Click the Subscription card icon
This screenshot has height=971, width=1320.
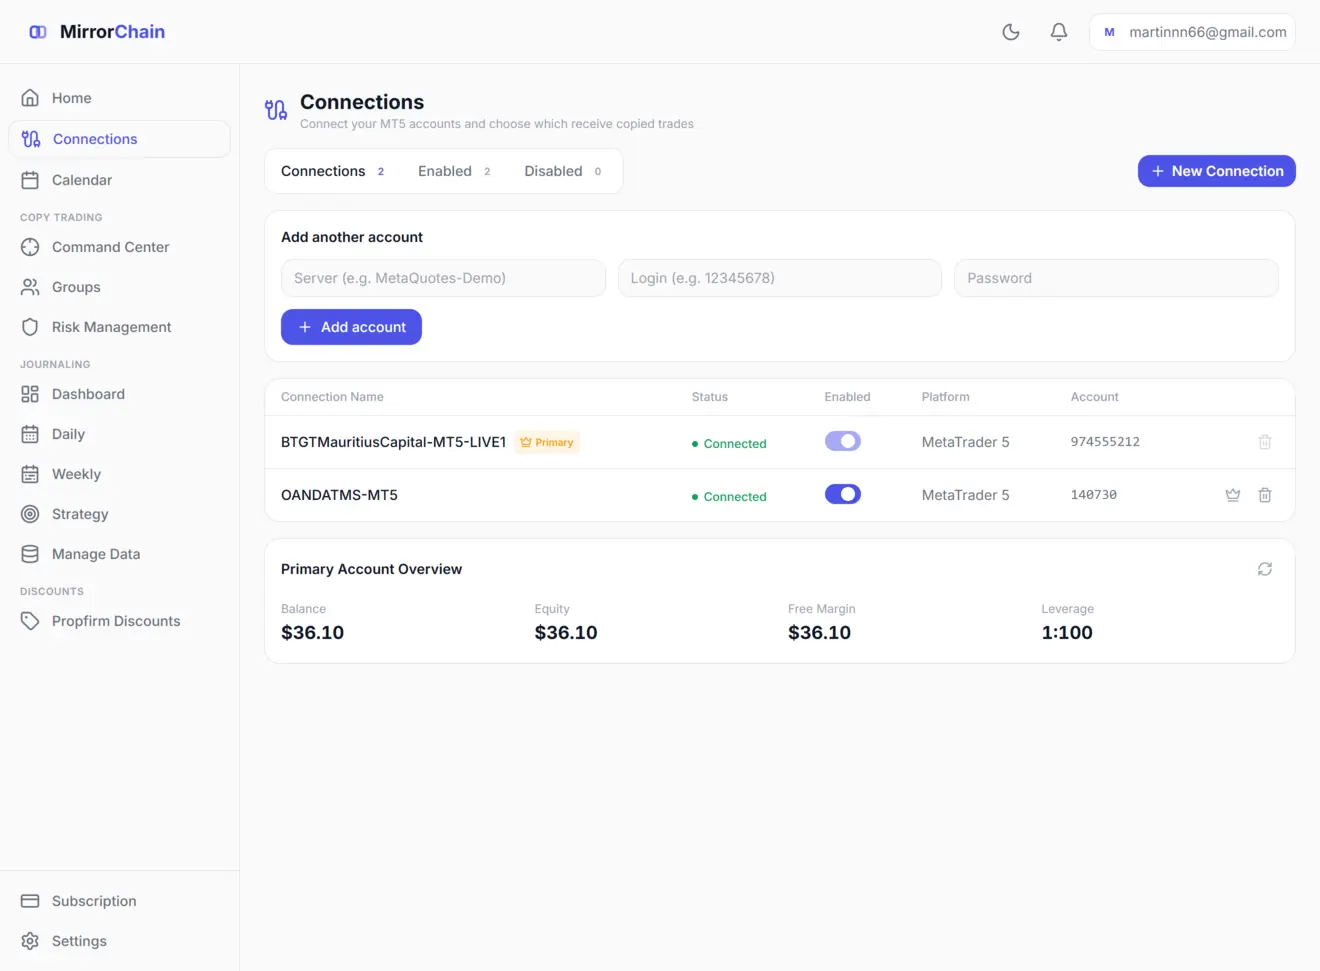coord(30,901)
